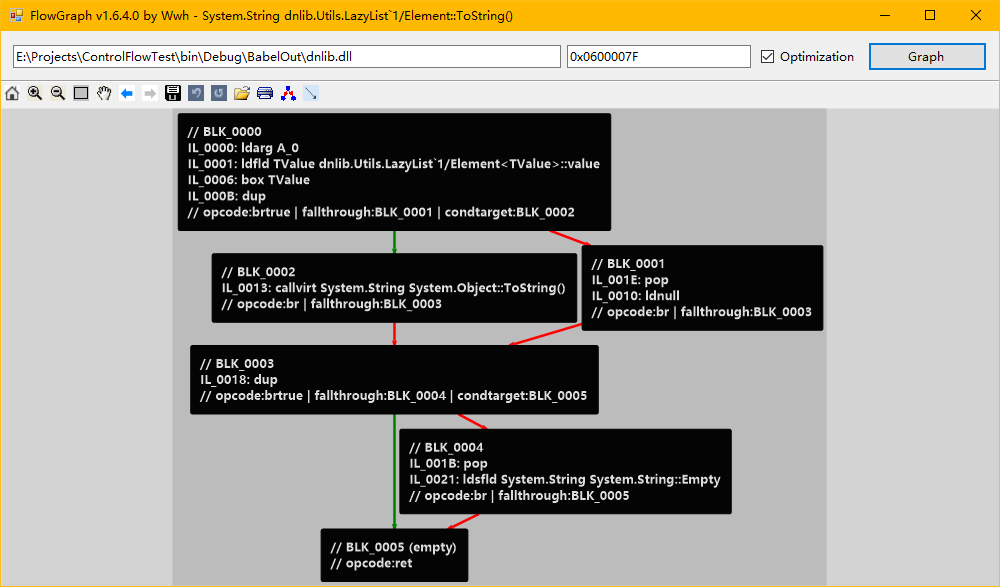
Task: Click the 0x0600007F token field
Action: coord(659,57)
